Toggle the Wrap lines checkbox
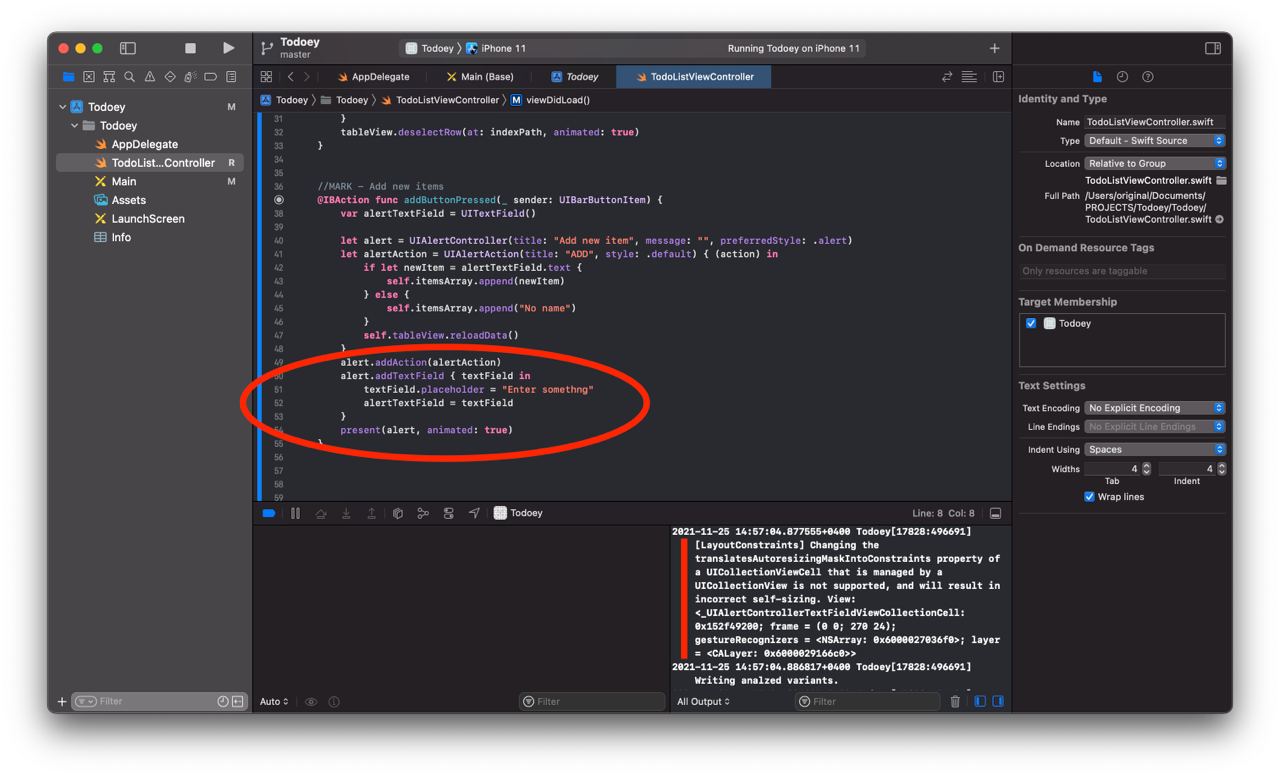1280x776 pixels. 1089,497
